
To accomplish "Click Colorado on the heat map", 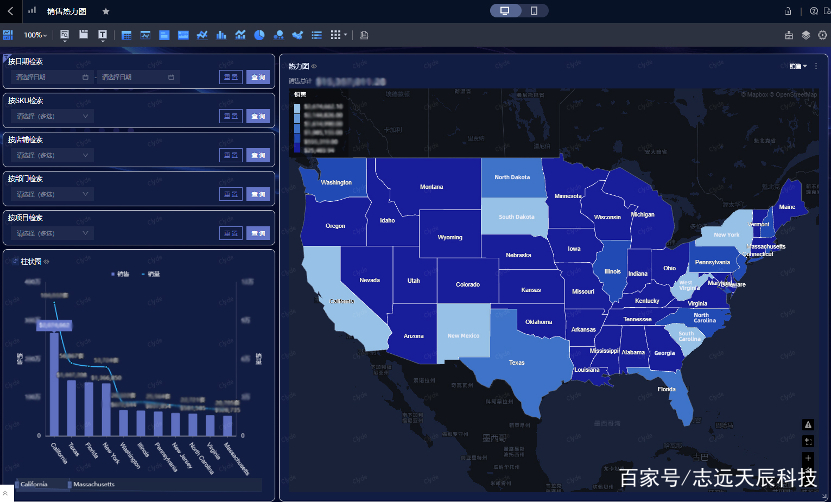I will [467, 284].
